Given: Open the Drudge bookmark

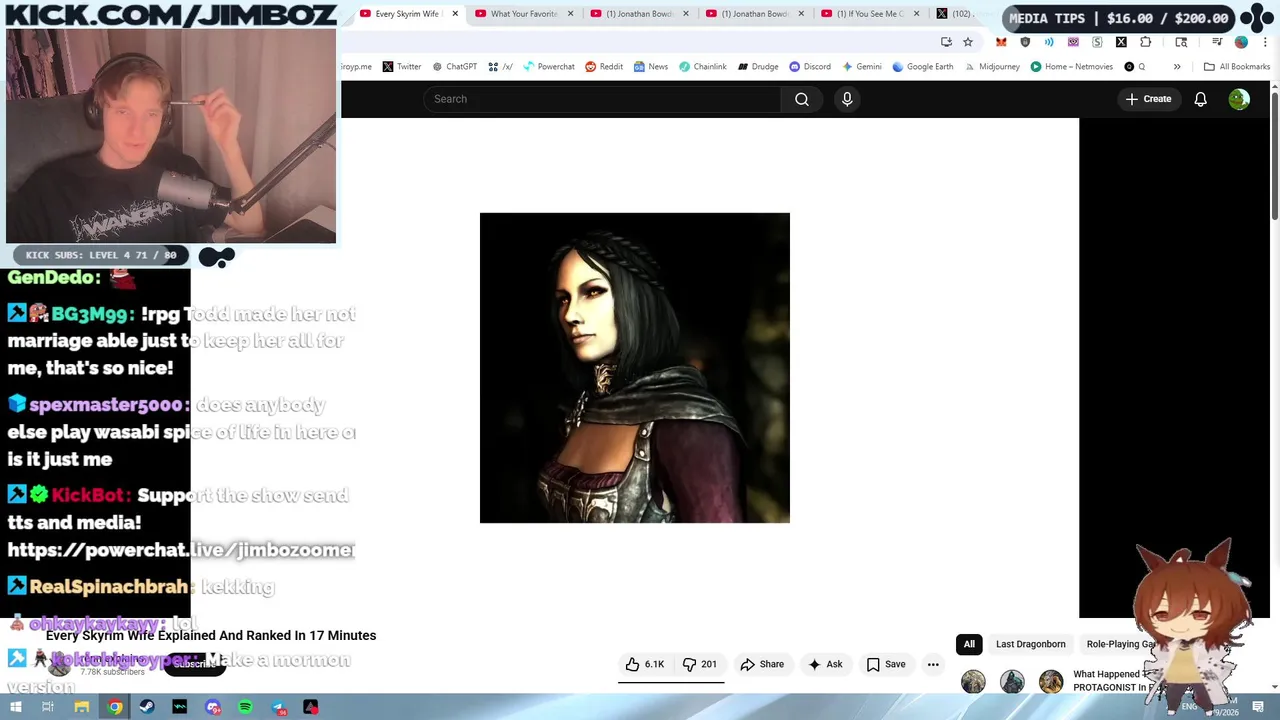Looking at the screenshot, I should click(758, 67).
